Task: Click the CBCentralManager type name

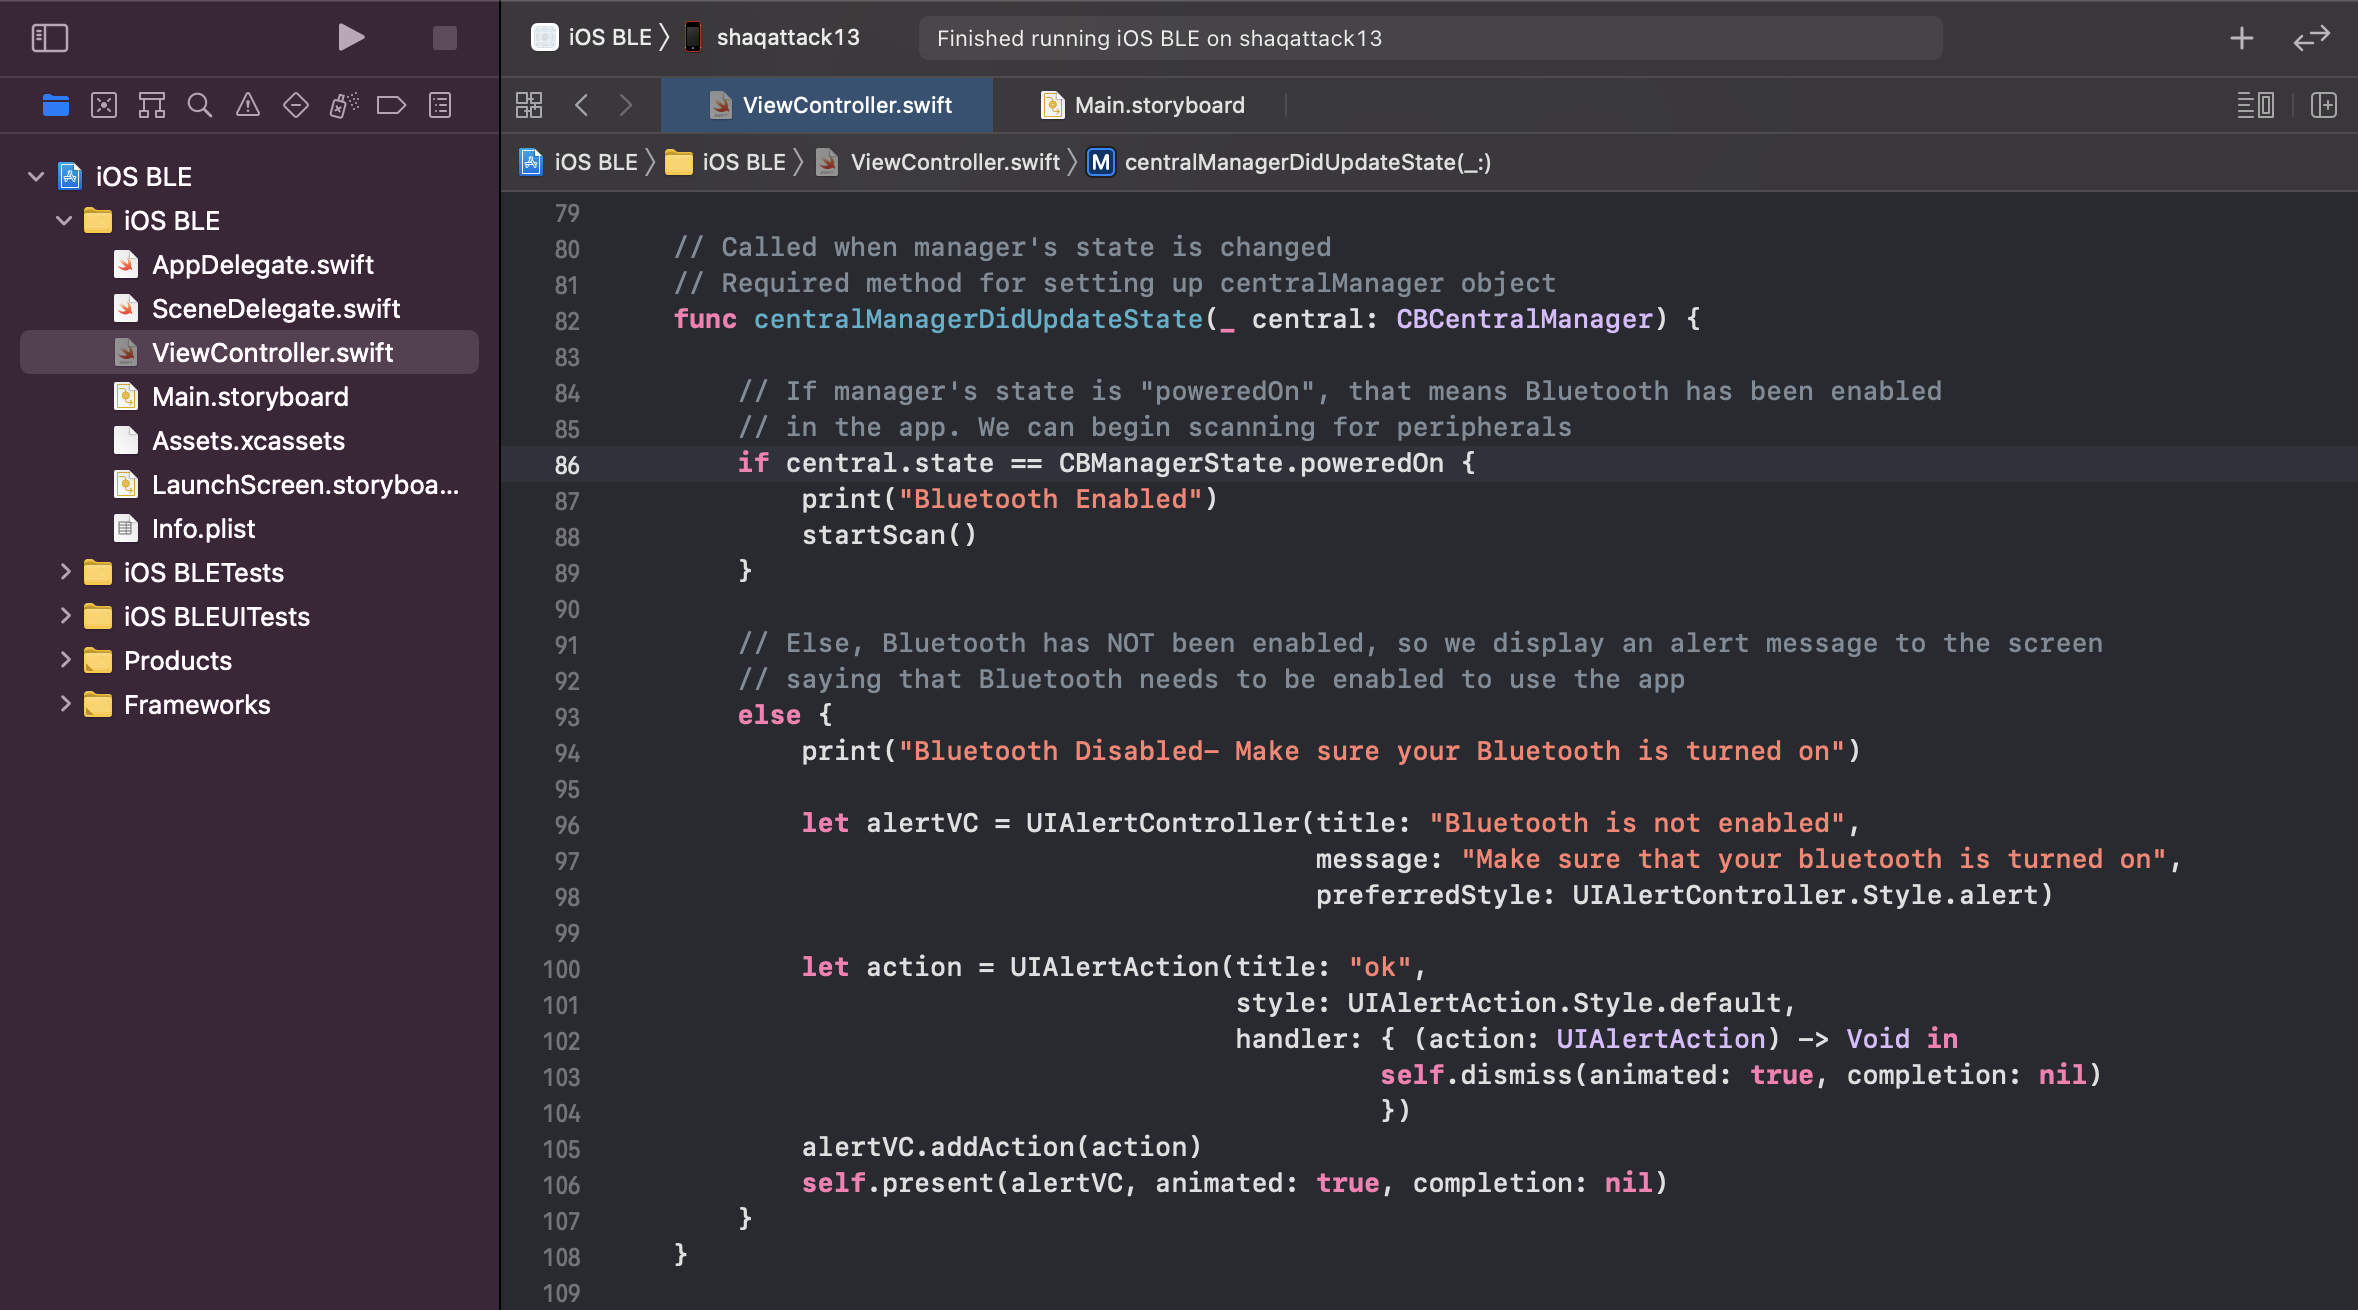Action: (1525, 319)
